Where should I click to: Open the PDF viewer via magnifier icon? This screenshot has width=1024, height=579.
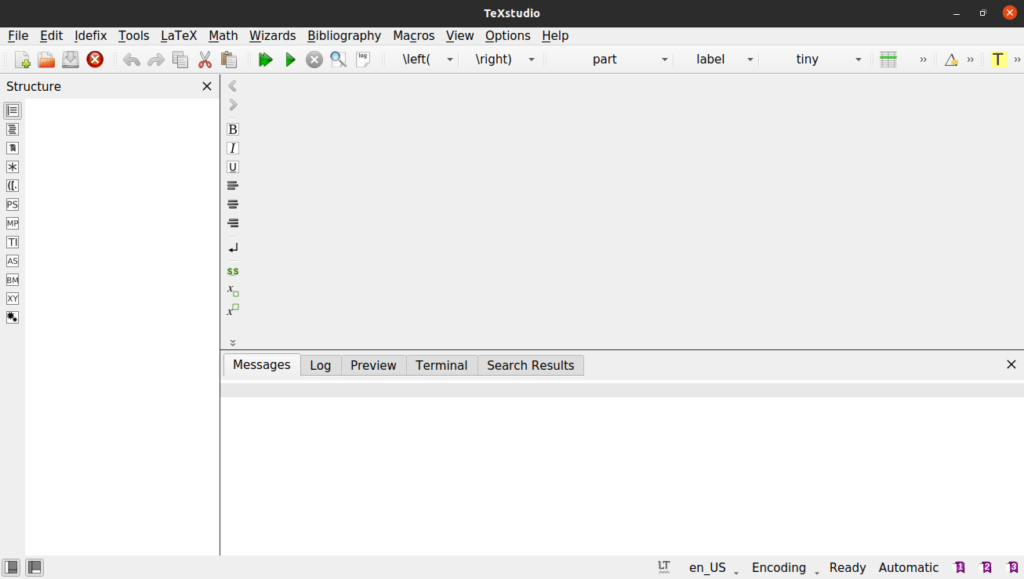(338, 60)
